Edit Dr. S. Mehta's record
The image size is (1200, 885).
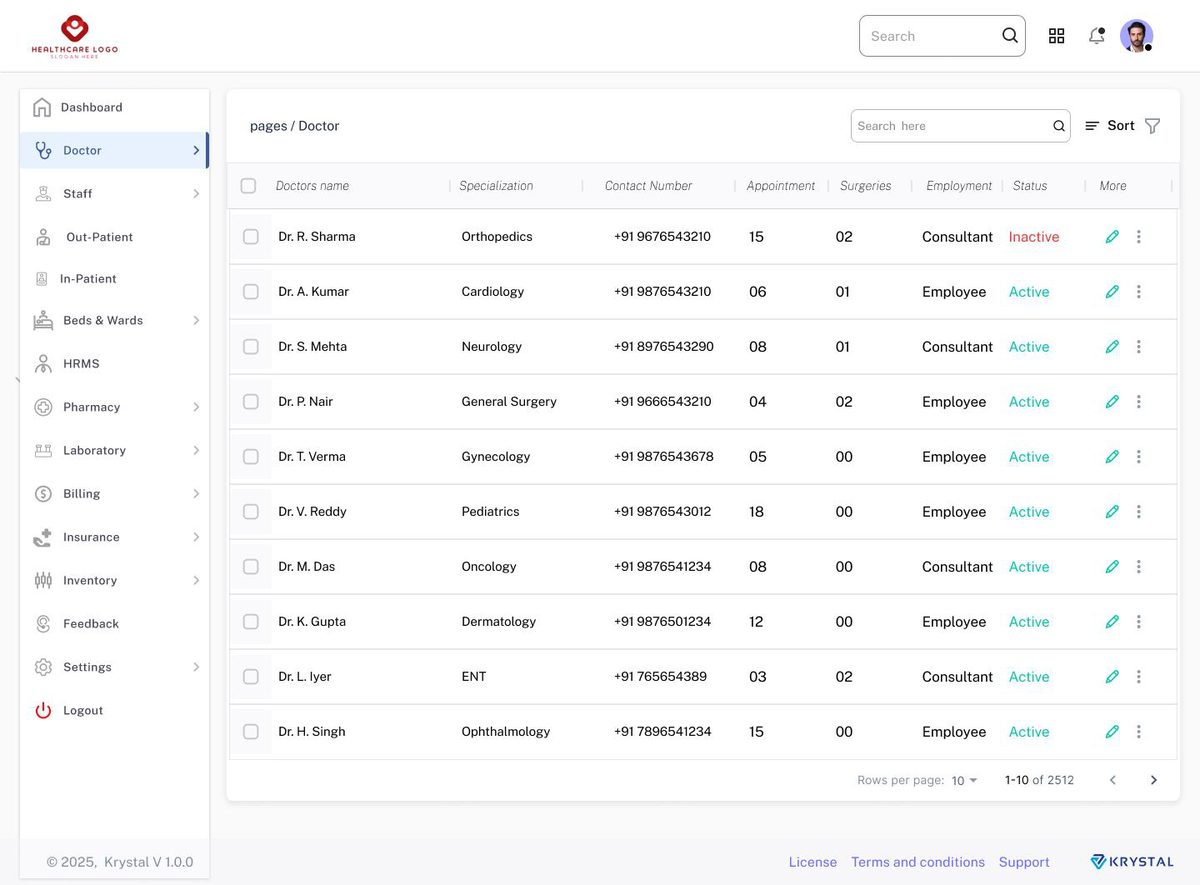1112,347
